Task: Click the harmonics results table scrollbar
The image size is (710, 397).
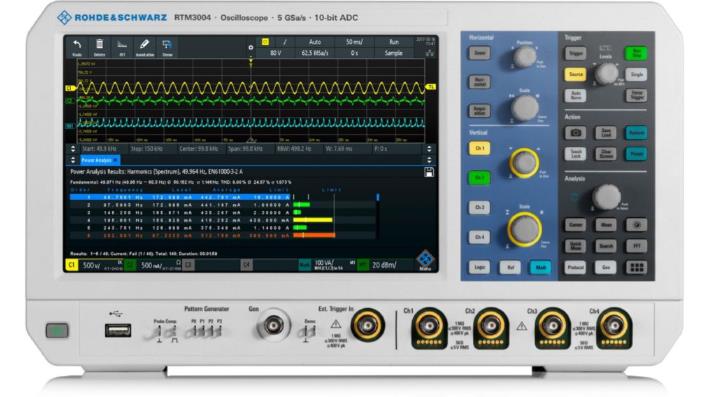Action: [x=378, y=216]
